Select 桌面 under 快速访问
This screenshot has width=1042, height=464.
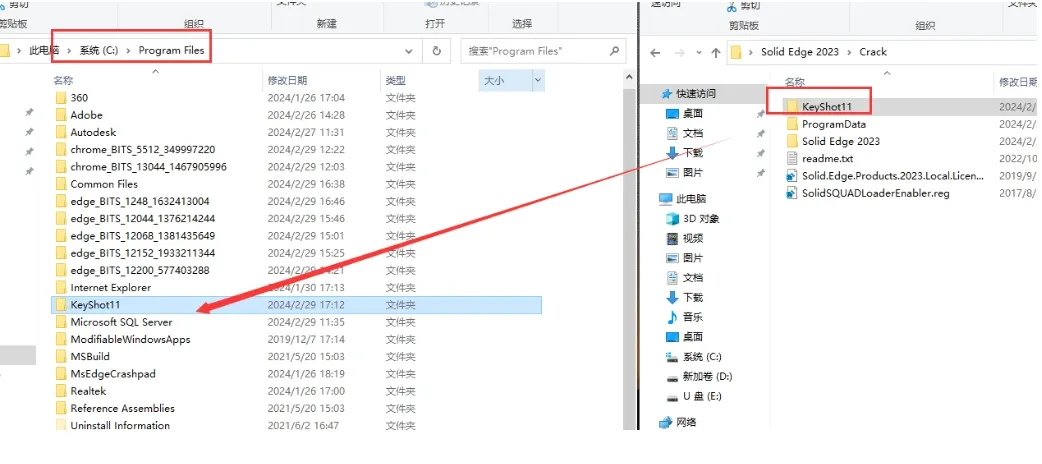click(x=684, y=114)
